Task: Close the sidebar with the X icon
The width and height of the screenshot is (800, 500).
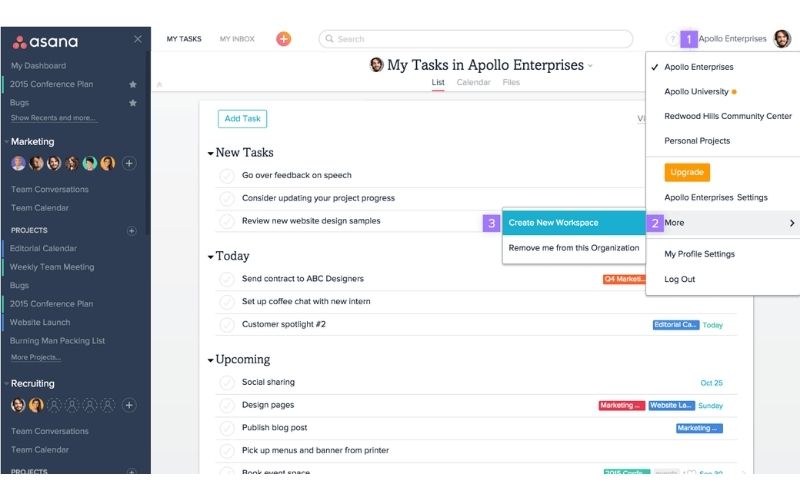Action: (x=138, y=39)
